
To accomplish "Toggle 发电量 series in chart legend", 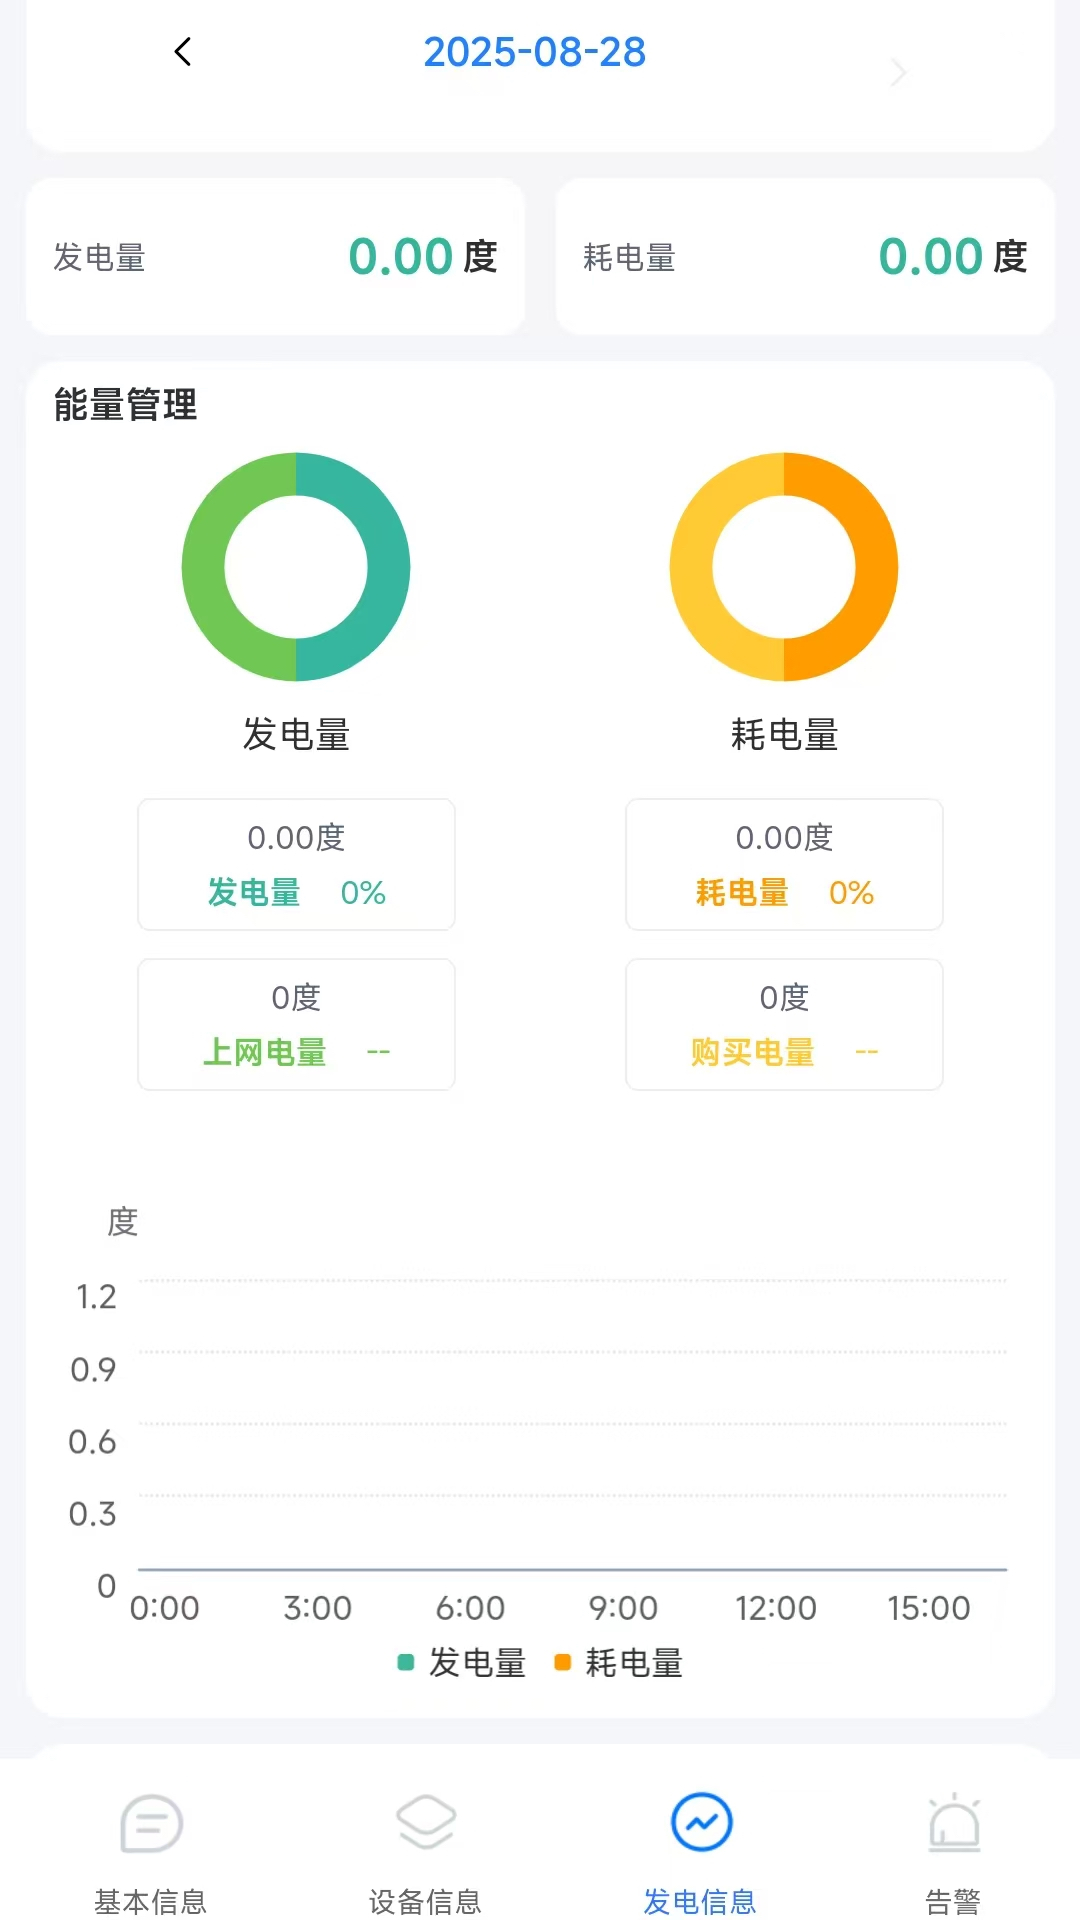I will [x=462, y=1663].
